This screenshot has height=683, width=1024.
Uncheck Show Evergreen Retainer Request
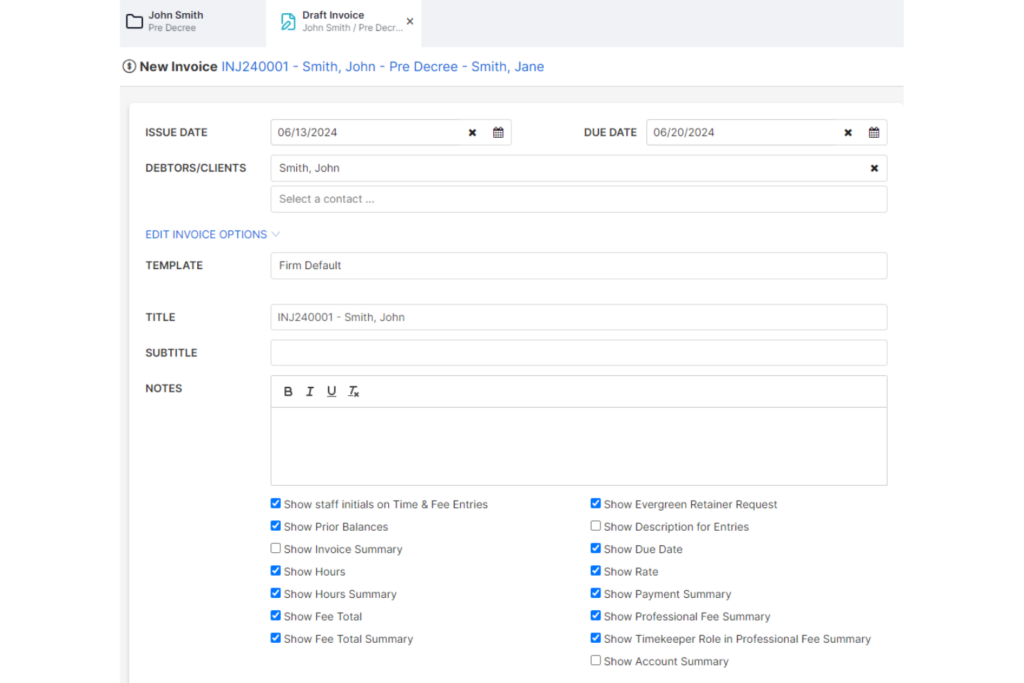[596, 503]
